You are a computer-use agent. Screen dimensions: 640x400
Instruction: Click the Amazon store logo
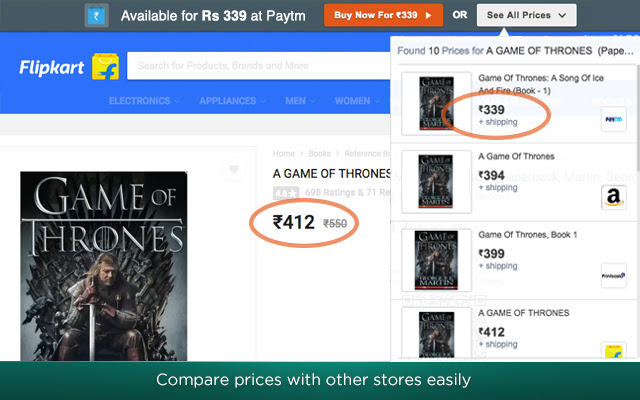613,198
